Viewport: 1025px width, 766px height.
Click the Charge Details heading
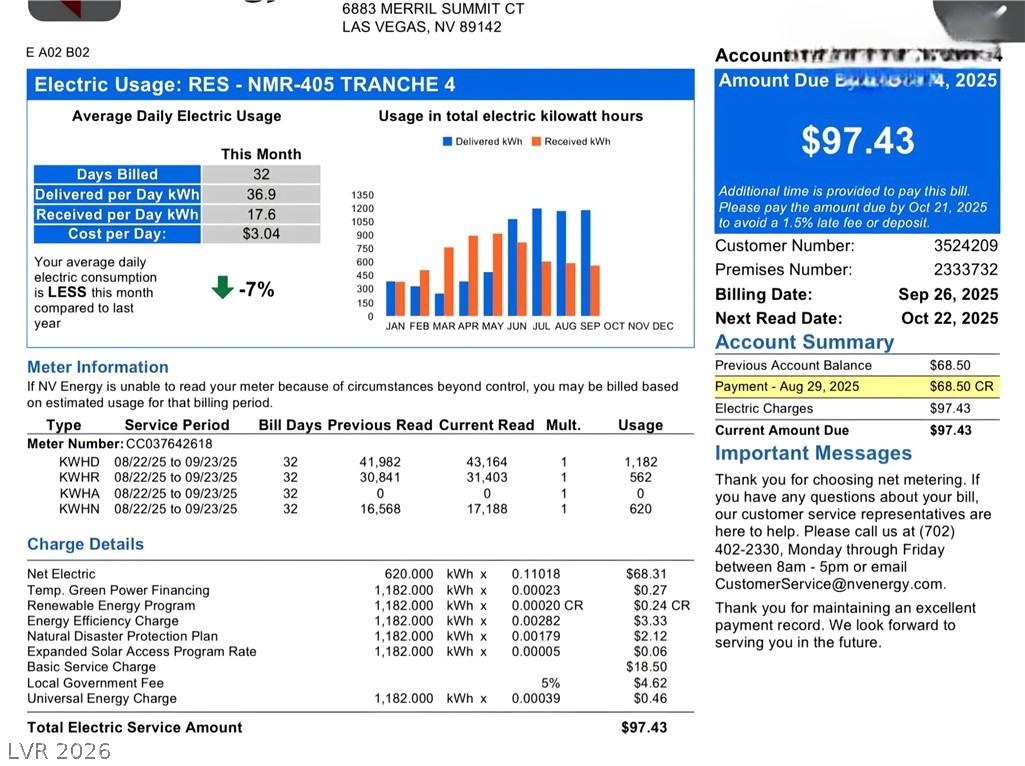(x=85, y=544)
